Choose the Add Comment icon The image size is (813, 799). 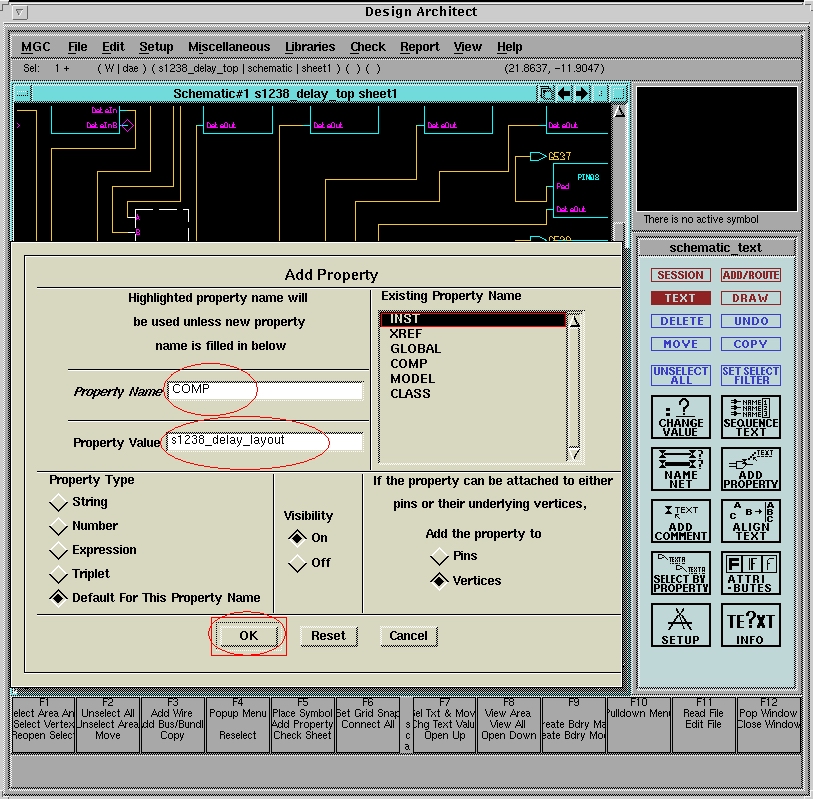tap(680, 521)
